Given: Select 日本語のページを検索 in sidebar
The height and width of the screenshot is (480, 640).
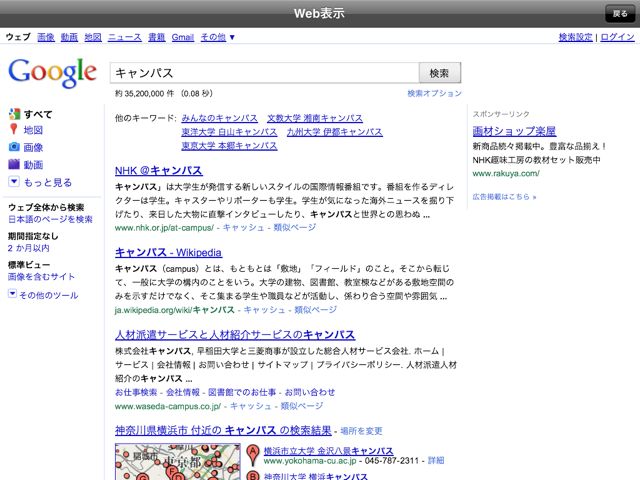Looking at the screenshot, I should 50,219.
